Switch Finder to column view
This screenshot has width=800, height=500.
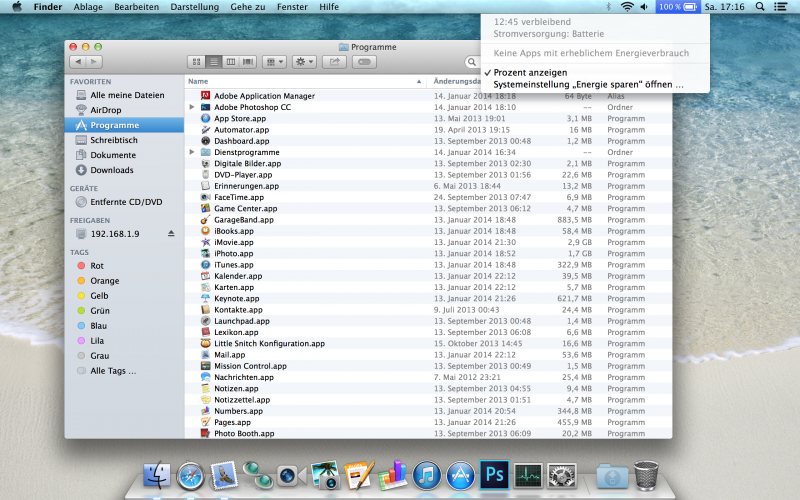click(x=231, y=62)
